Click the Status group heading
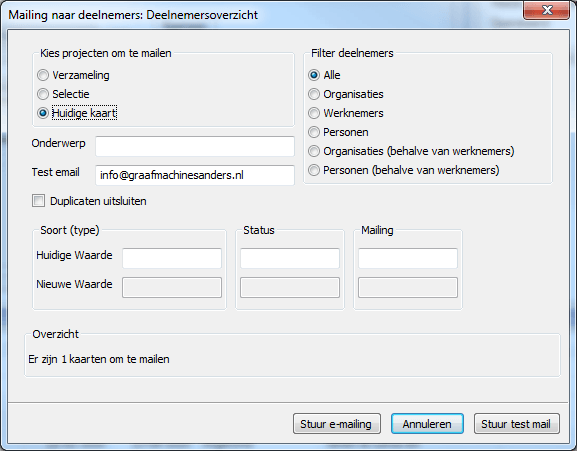The width and height of the screenshot is (577, 451). pyautogui.click(x=259, y=230)
